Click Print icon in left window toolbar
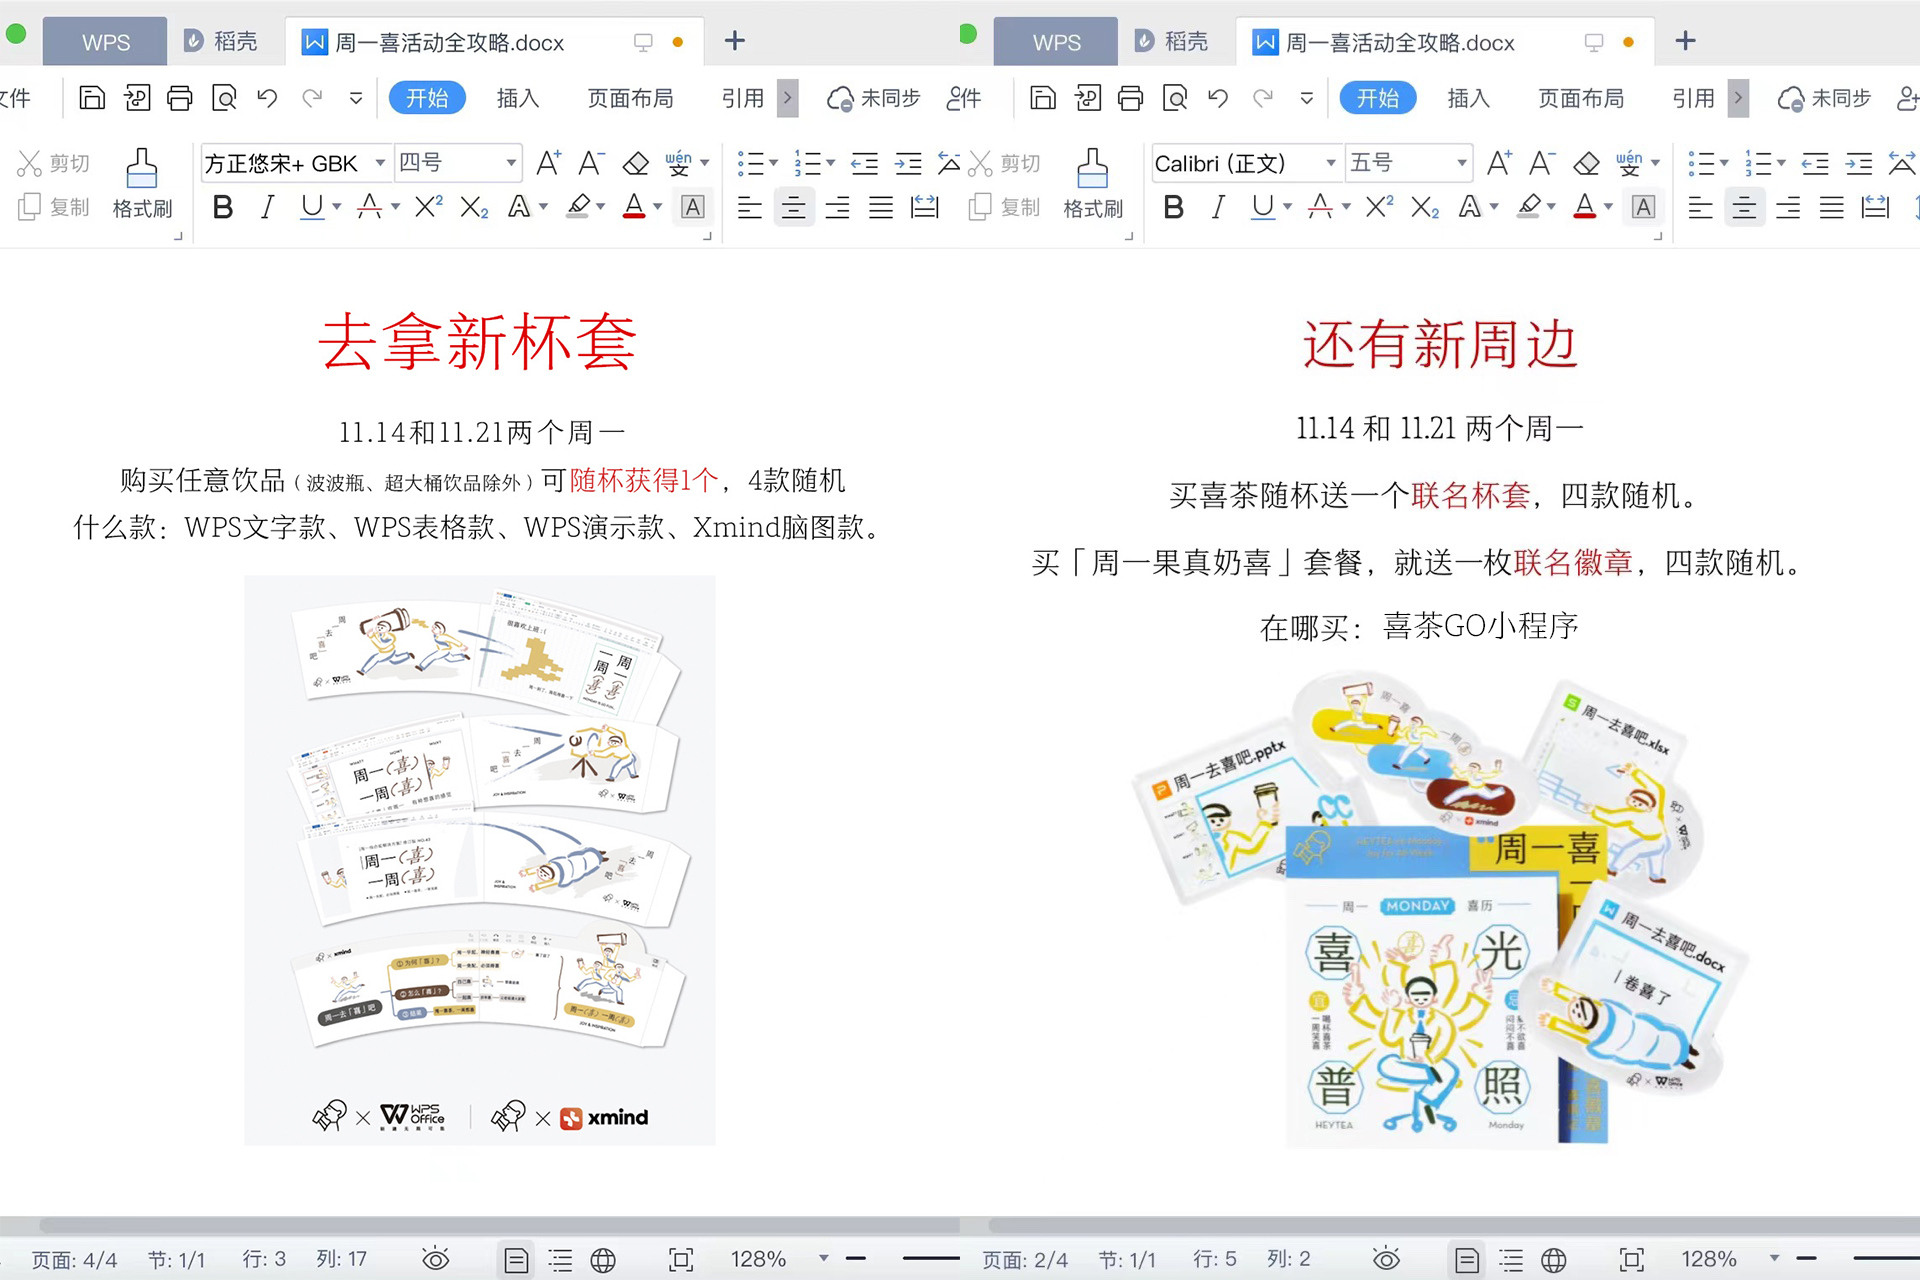 [180, 98]
